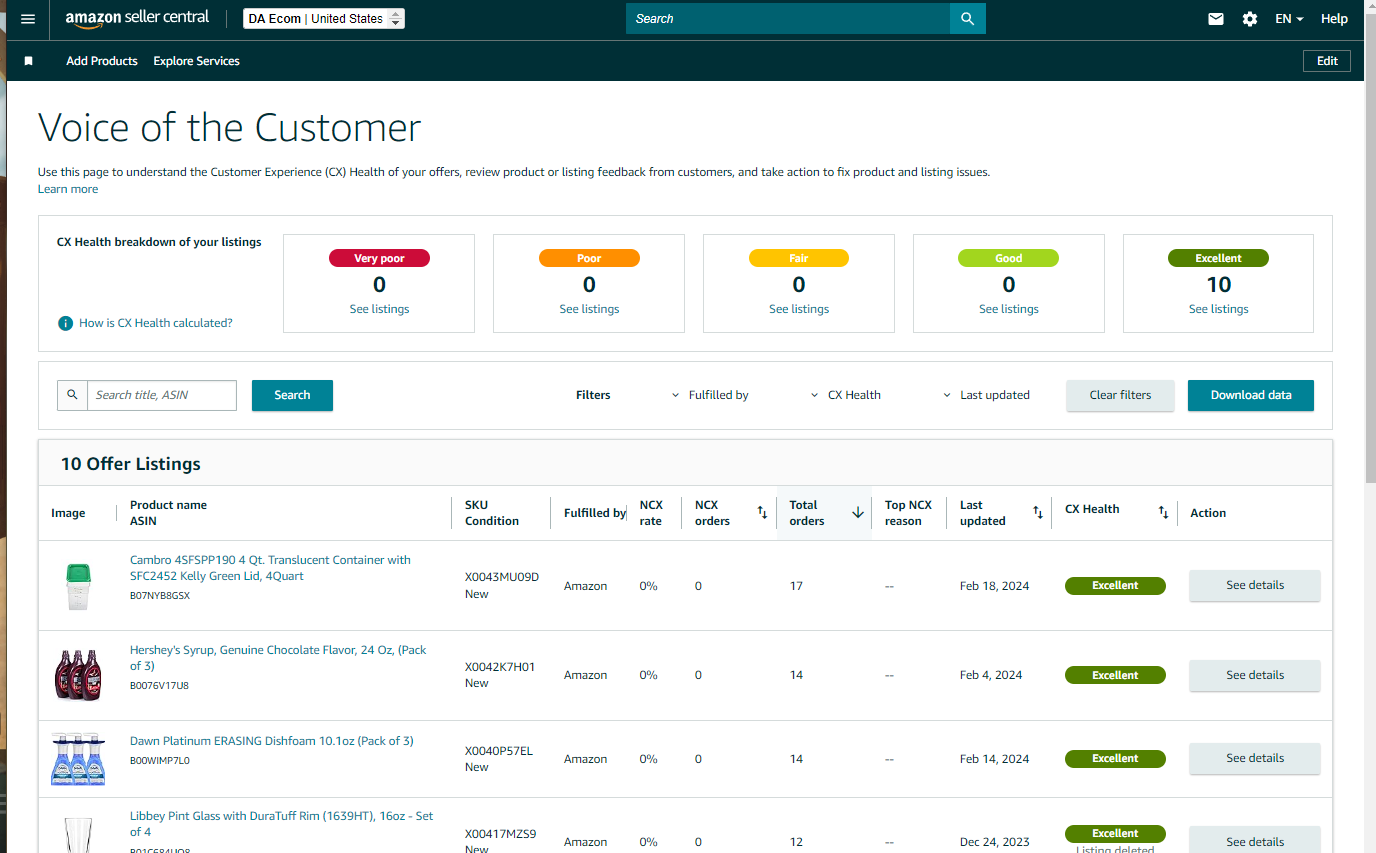Open How is CX Health calculated link
The image size is (1376, 853).
[156, 323]
